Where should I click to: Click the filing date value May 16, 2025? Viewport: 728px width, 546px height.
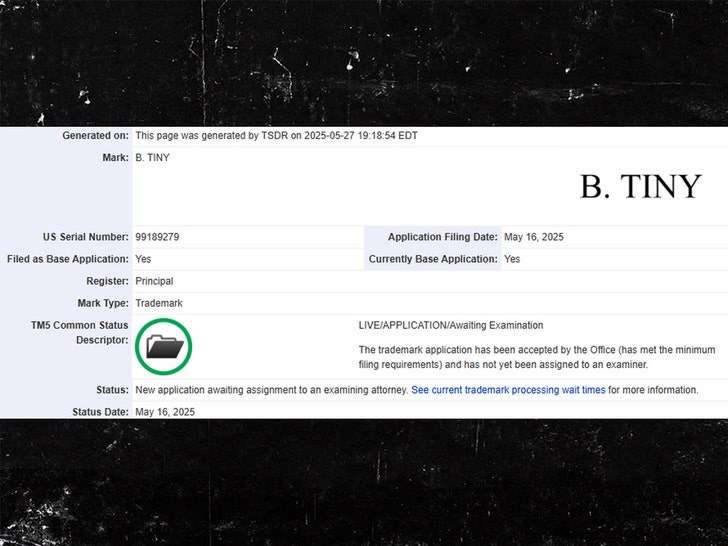click(534, 237)
